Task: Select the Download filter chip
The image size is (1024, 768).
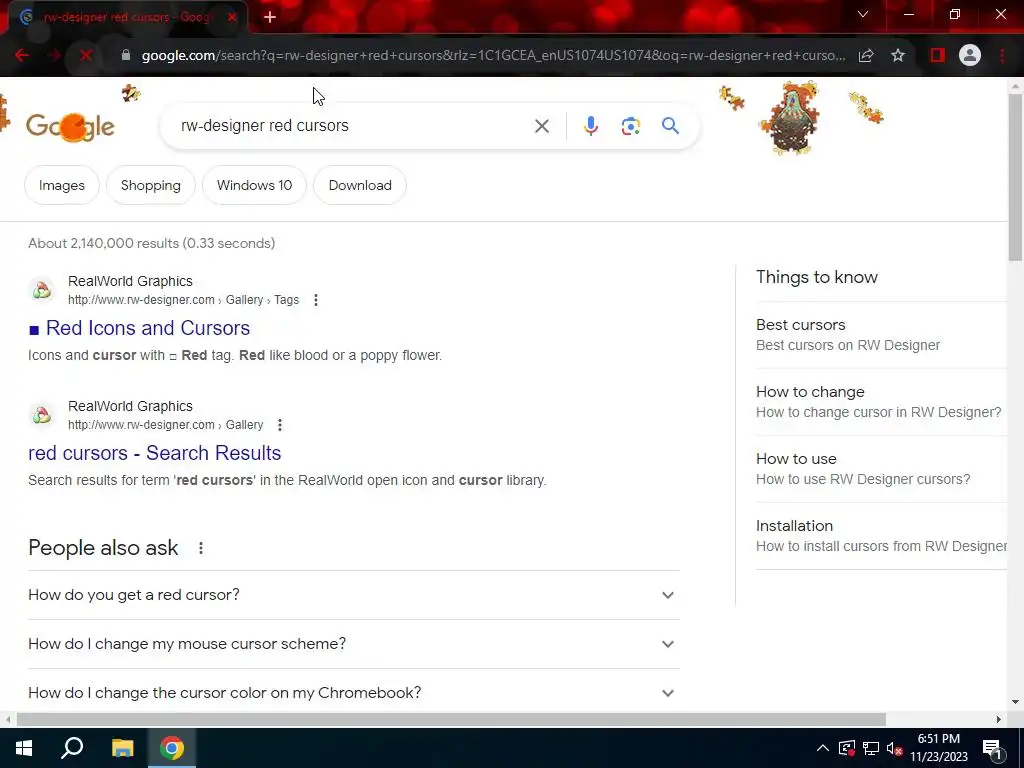Action: 360,185
